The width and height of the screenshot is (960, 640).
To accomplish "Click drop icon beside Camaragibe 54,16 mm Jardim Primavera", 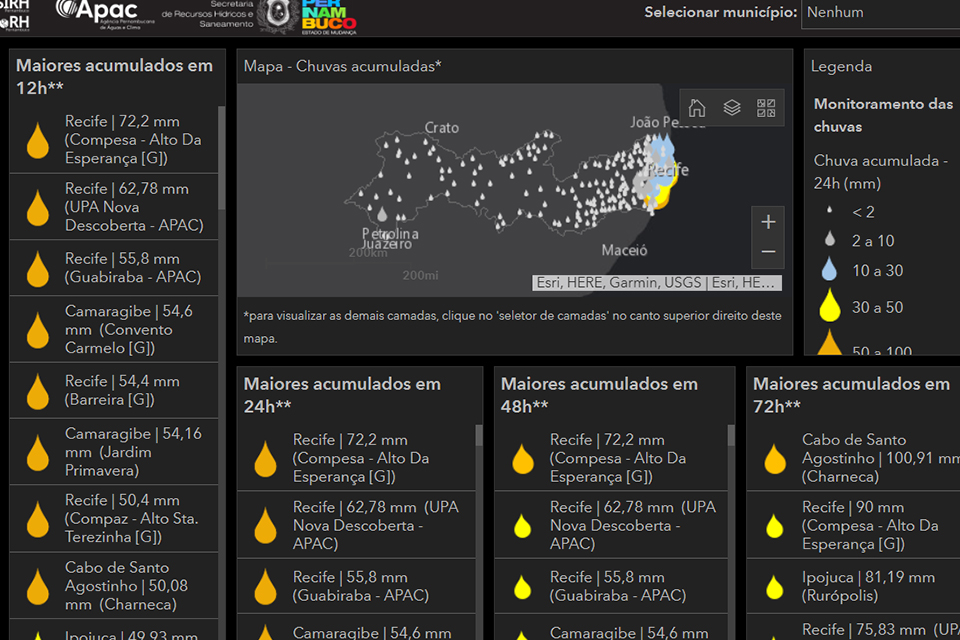I will click(38, 453).
